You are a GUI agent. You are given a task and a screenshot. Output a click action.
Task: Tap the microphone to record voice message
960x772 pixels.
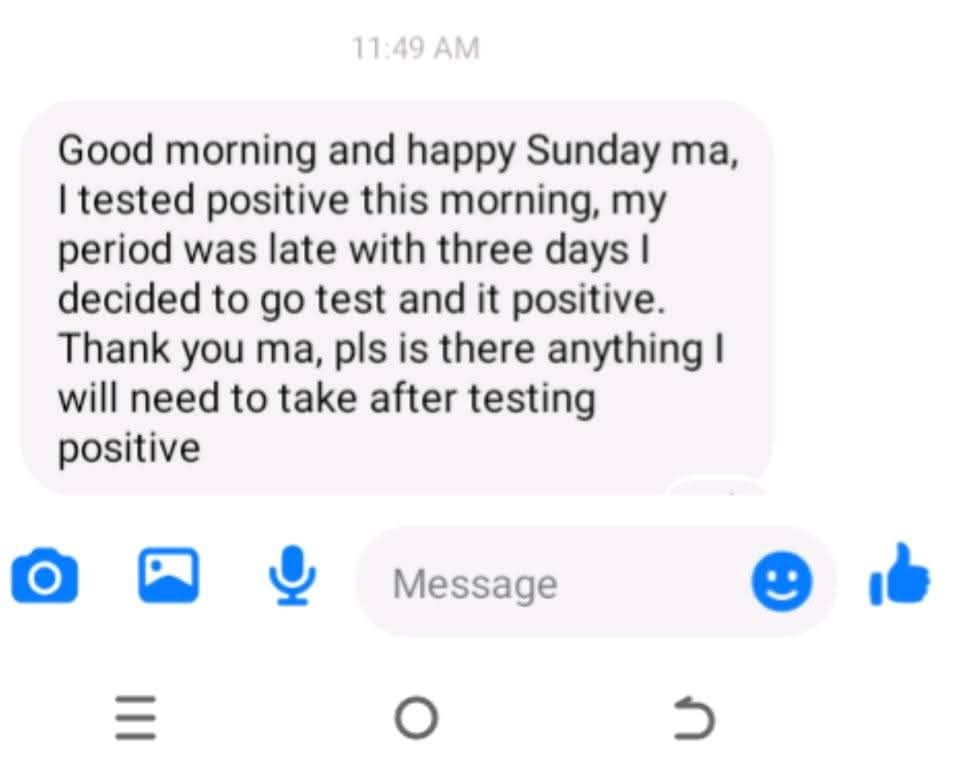click(293, 575)
